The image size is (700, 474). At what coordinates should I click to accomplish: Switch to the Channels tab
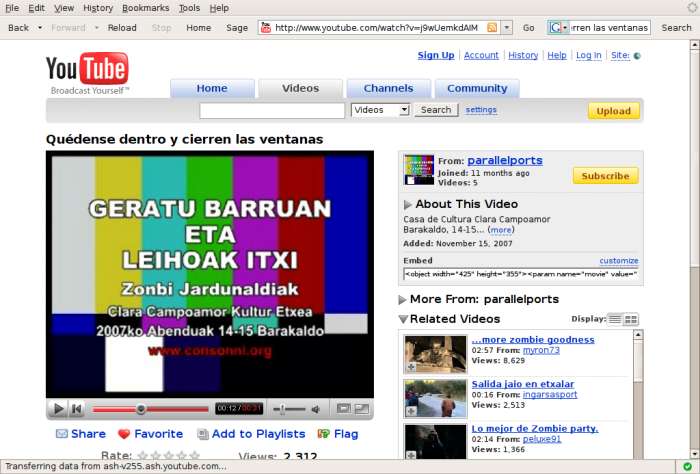tap(388, 88)
